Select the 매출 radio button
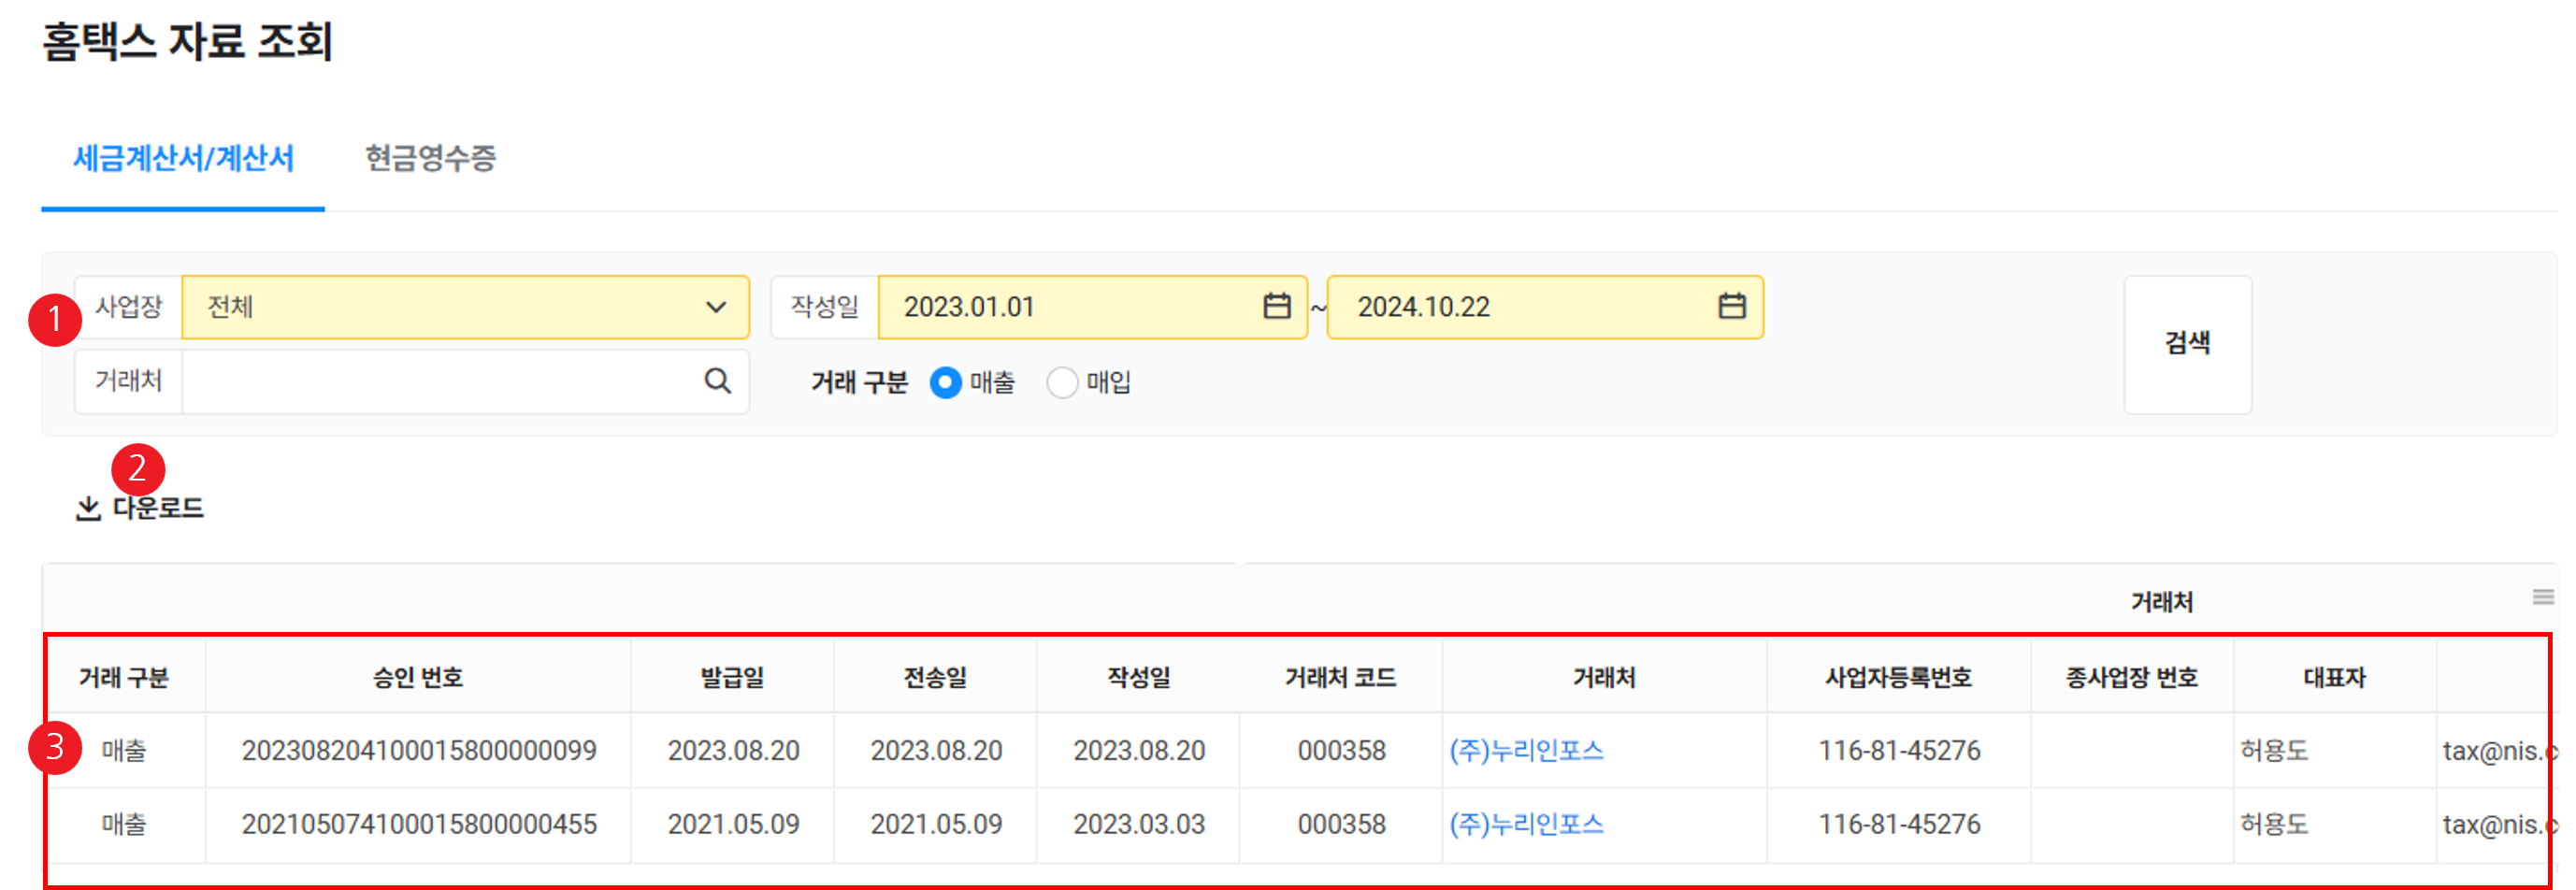The width and height of the screenshot is (2576, 890). (x=945, y=382)
